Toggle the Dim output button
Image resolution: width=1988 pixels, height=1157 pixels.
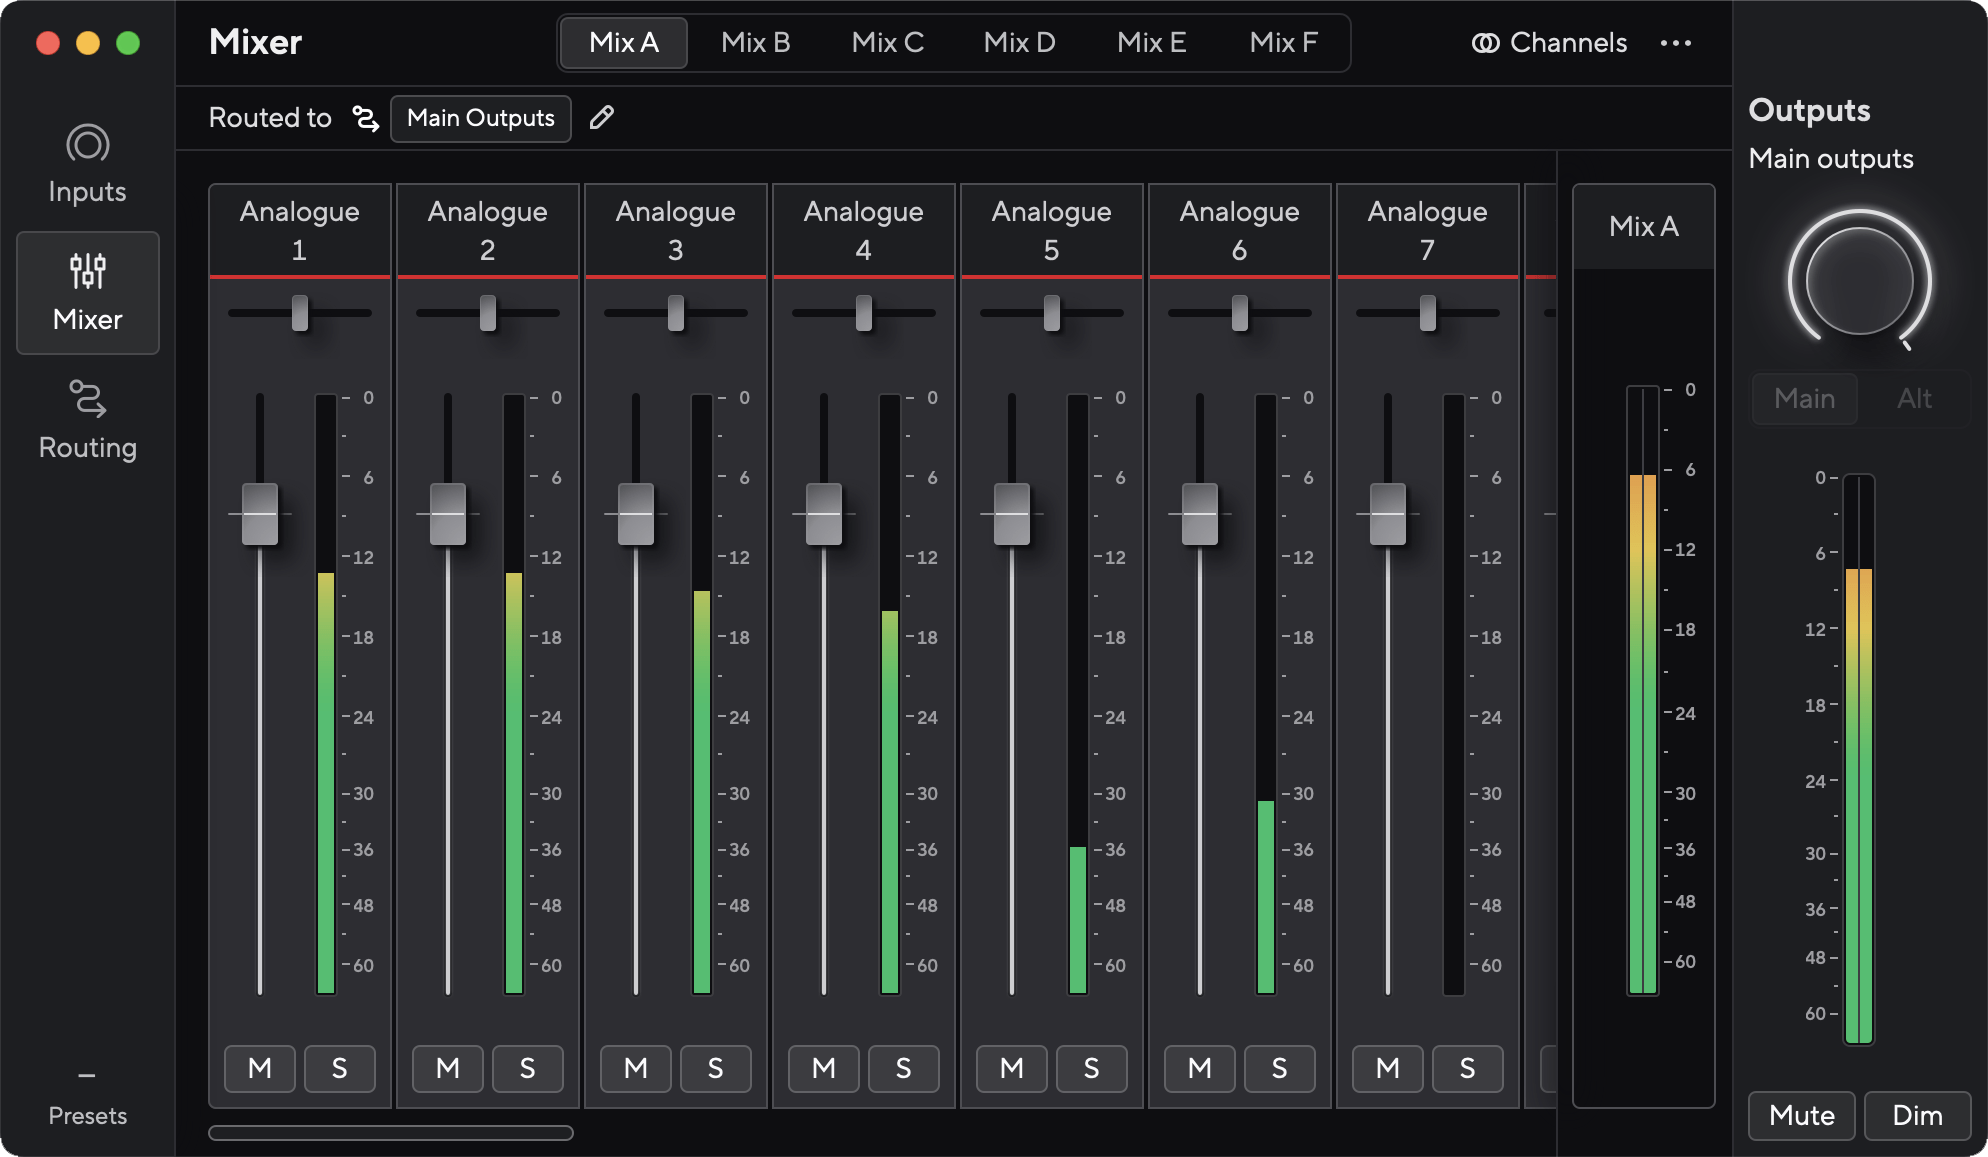coord(1917,1115)
